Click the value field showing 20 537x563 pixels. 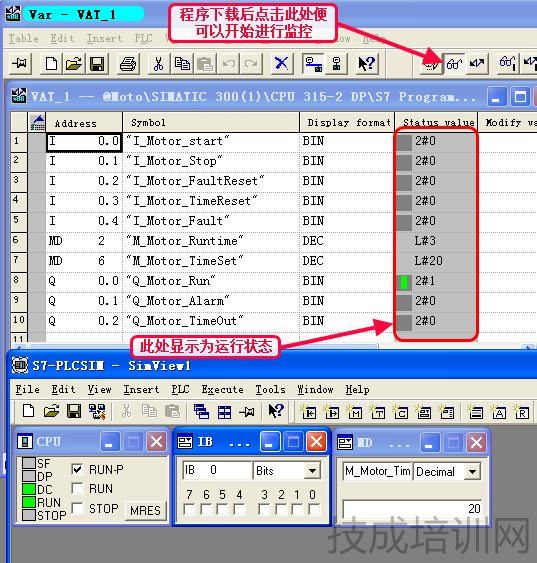pos(412,508)
